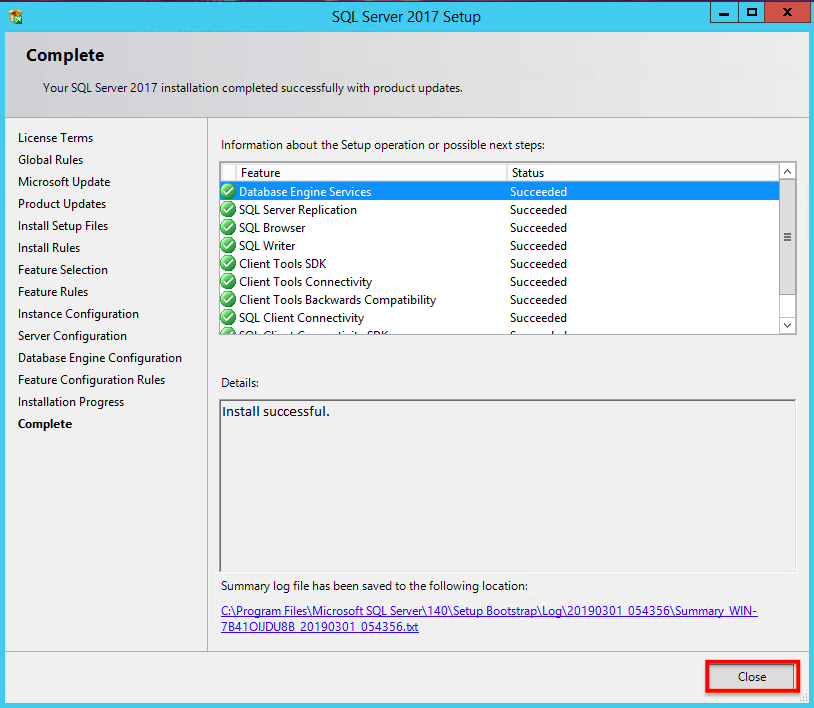The image size is (814, 708).
Task: Minimize the SQL Server 2017 Setup window
Action: pyautogui.click(x=724, y=12)
